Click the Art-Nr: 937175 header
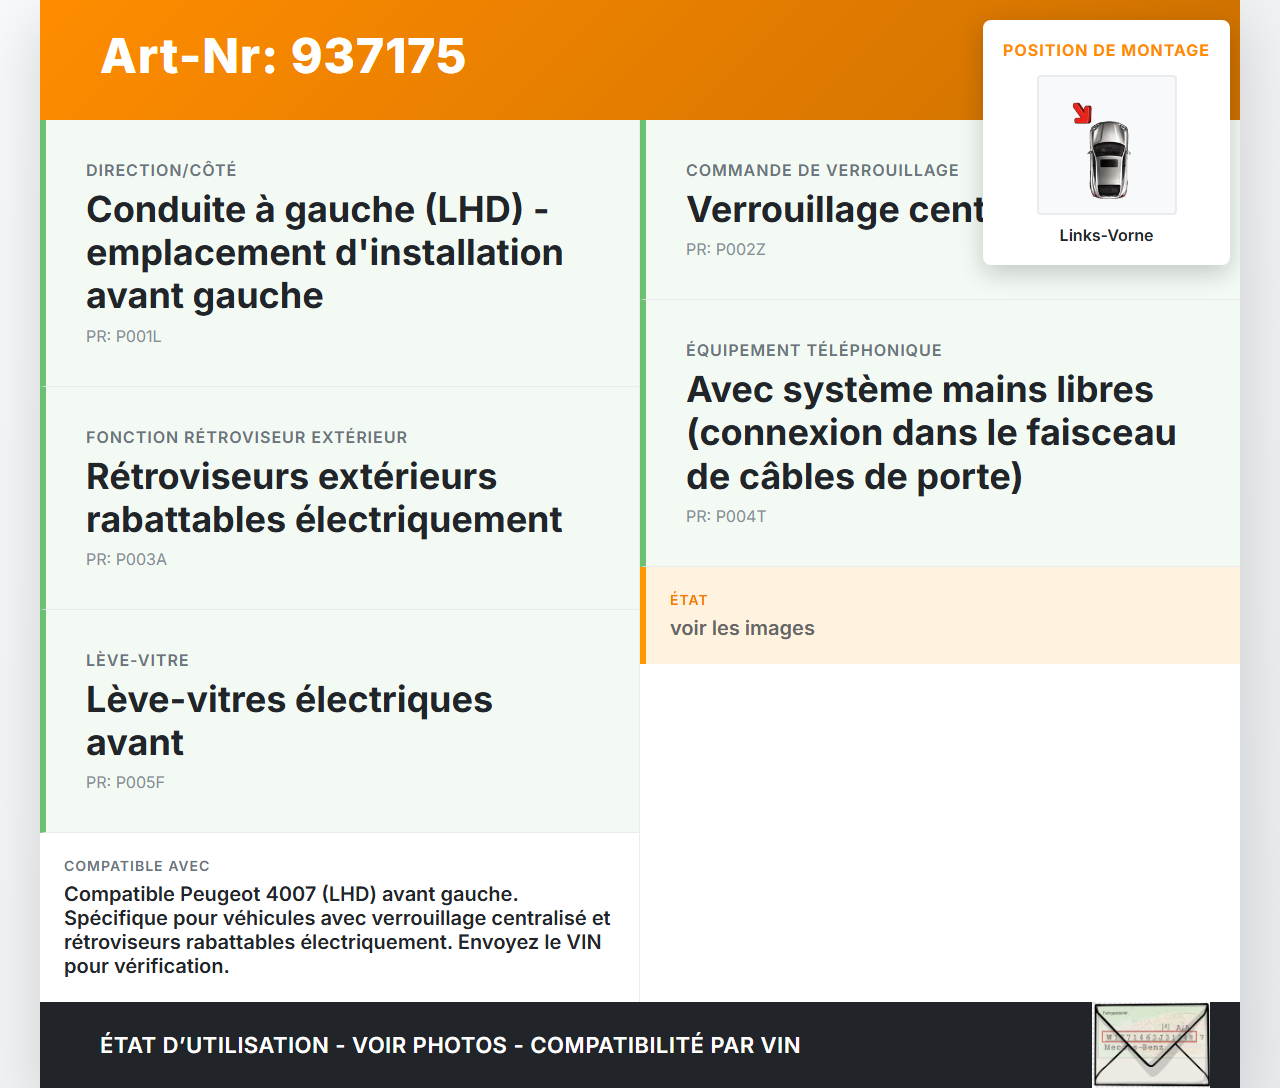This screenshot has width=1280, height=1089. (x=283, y=56)
